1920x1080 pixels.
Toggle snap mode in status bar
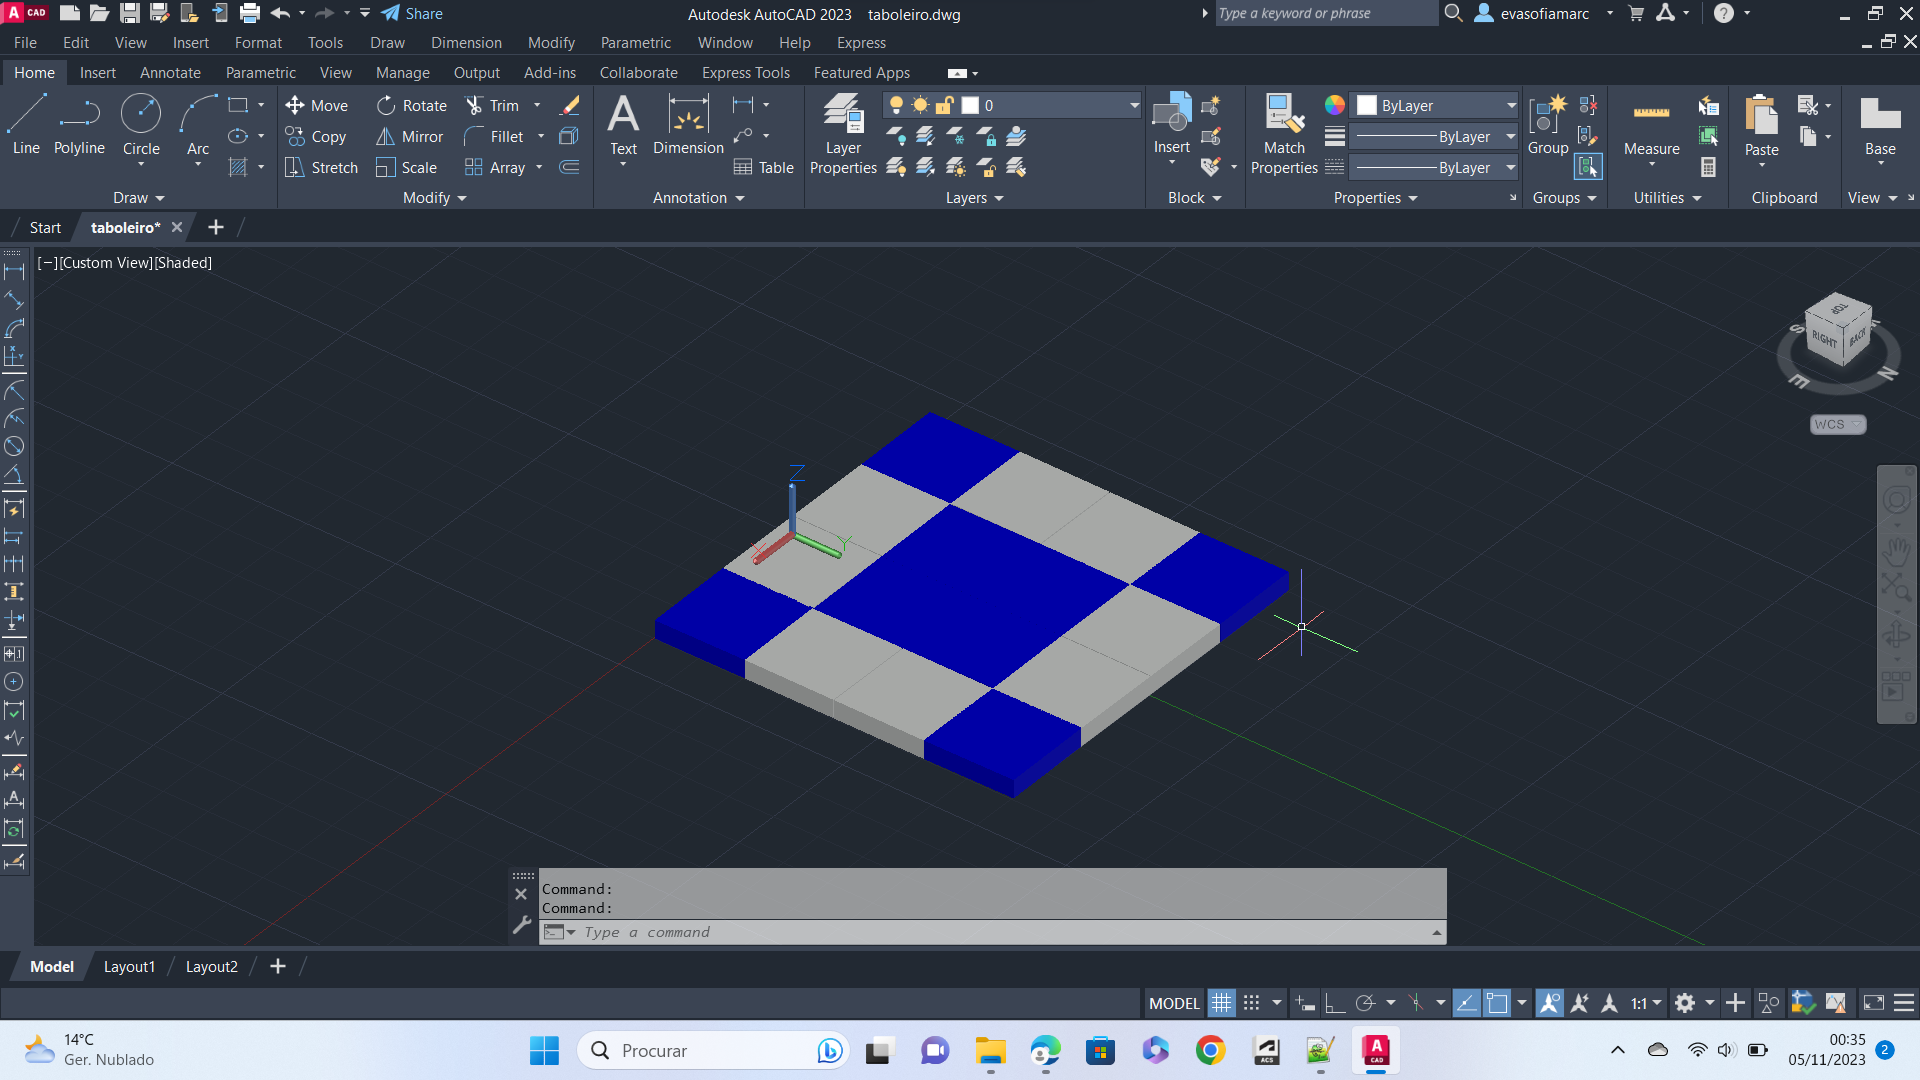click(x=1251, y=1003)
